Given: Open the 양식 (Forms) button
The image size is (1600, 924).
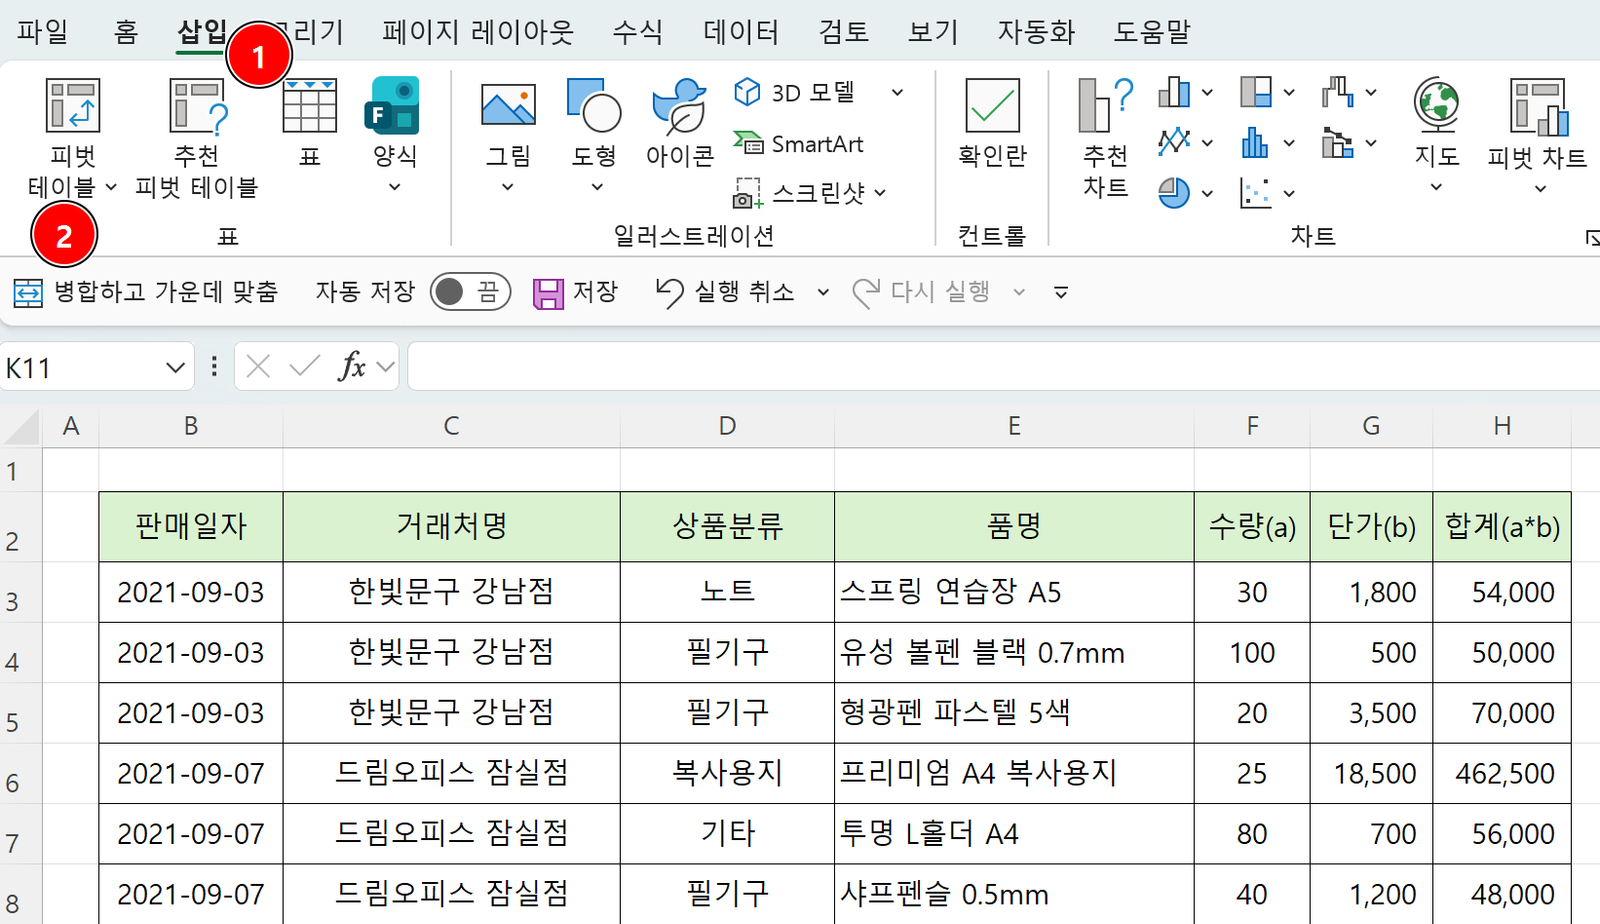Looking at the screenshot, I should coord(394,135).
